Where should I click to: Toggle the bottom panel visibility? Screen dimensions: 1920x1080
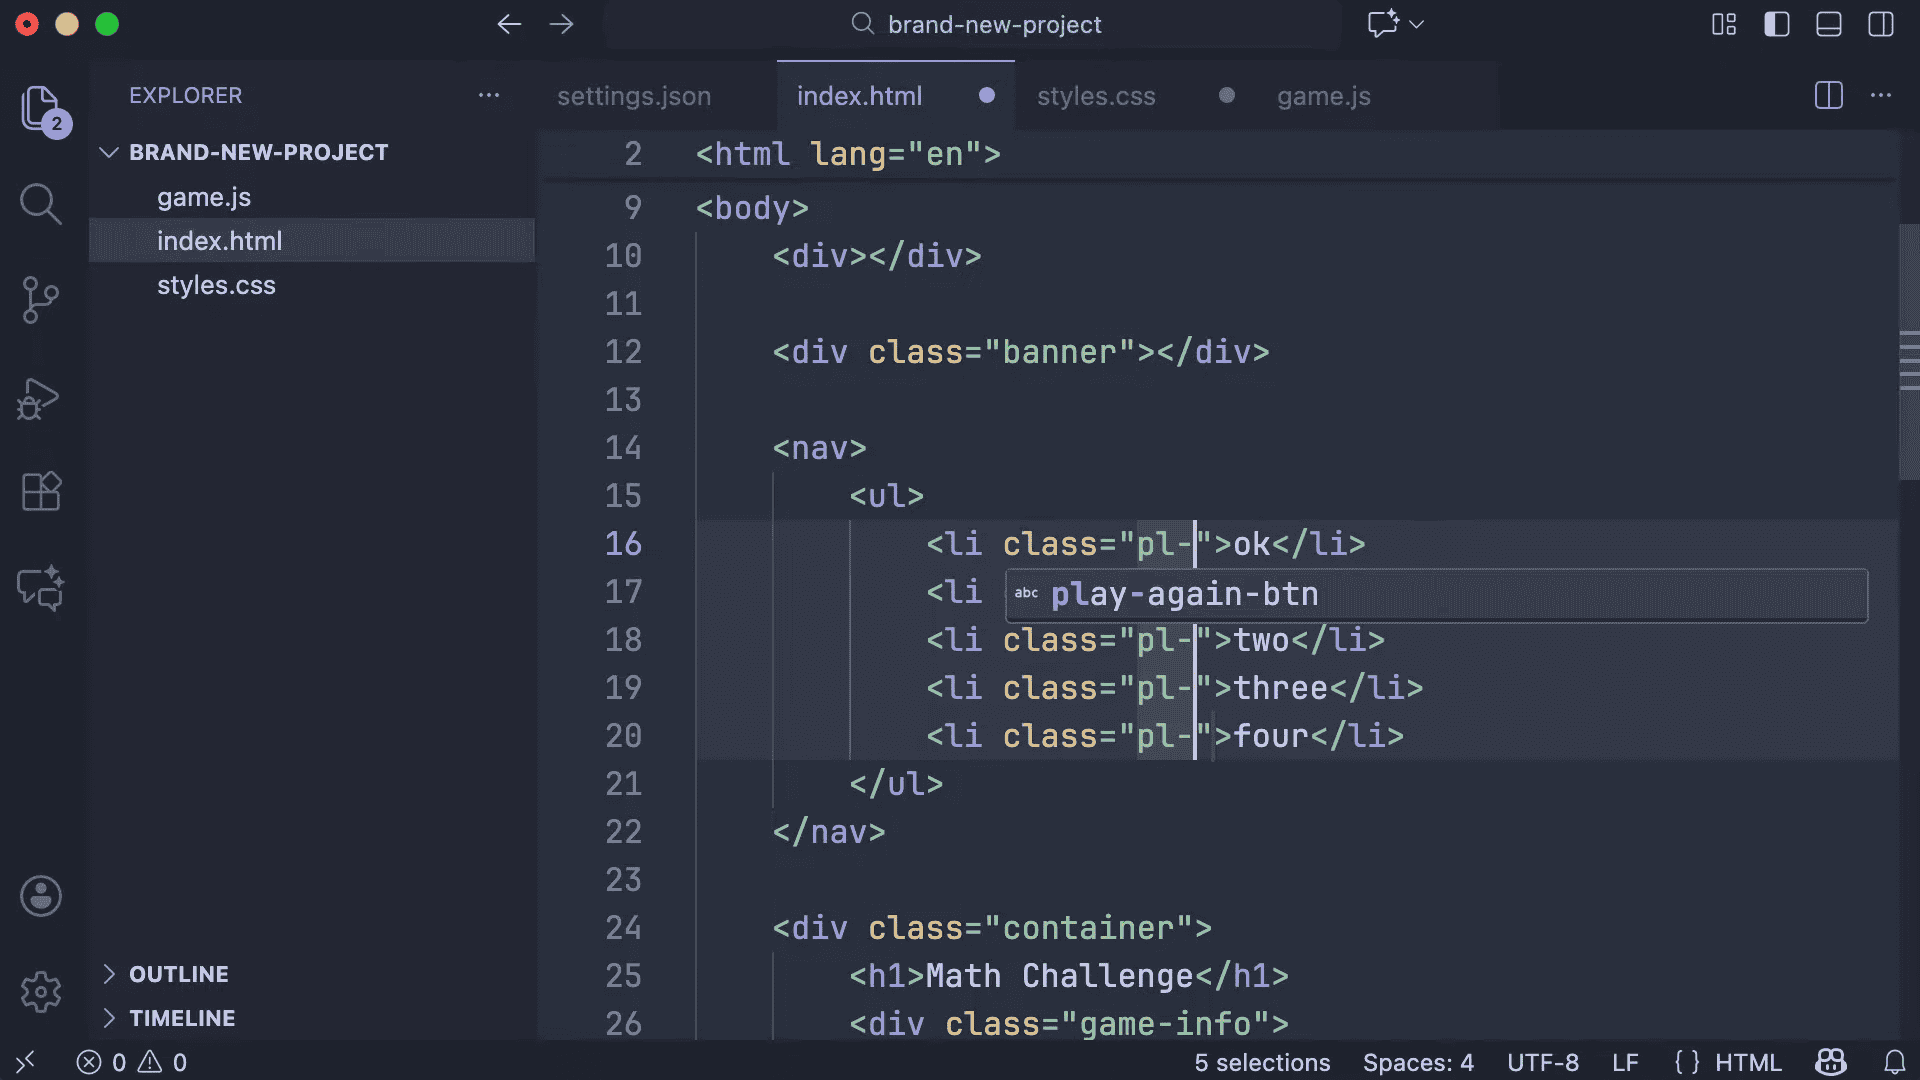click(1828, 24)
